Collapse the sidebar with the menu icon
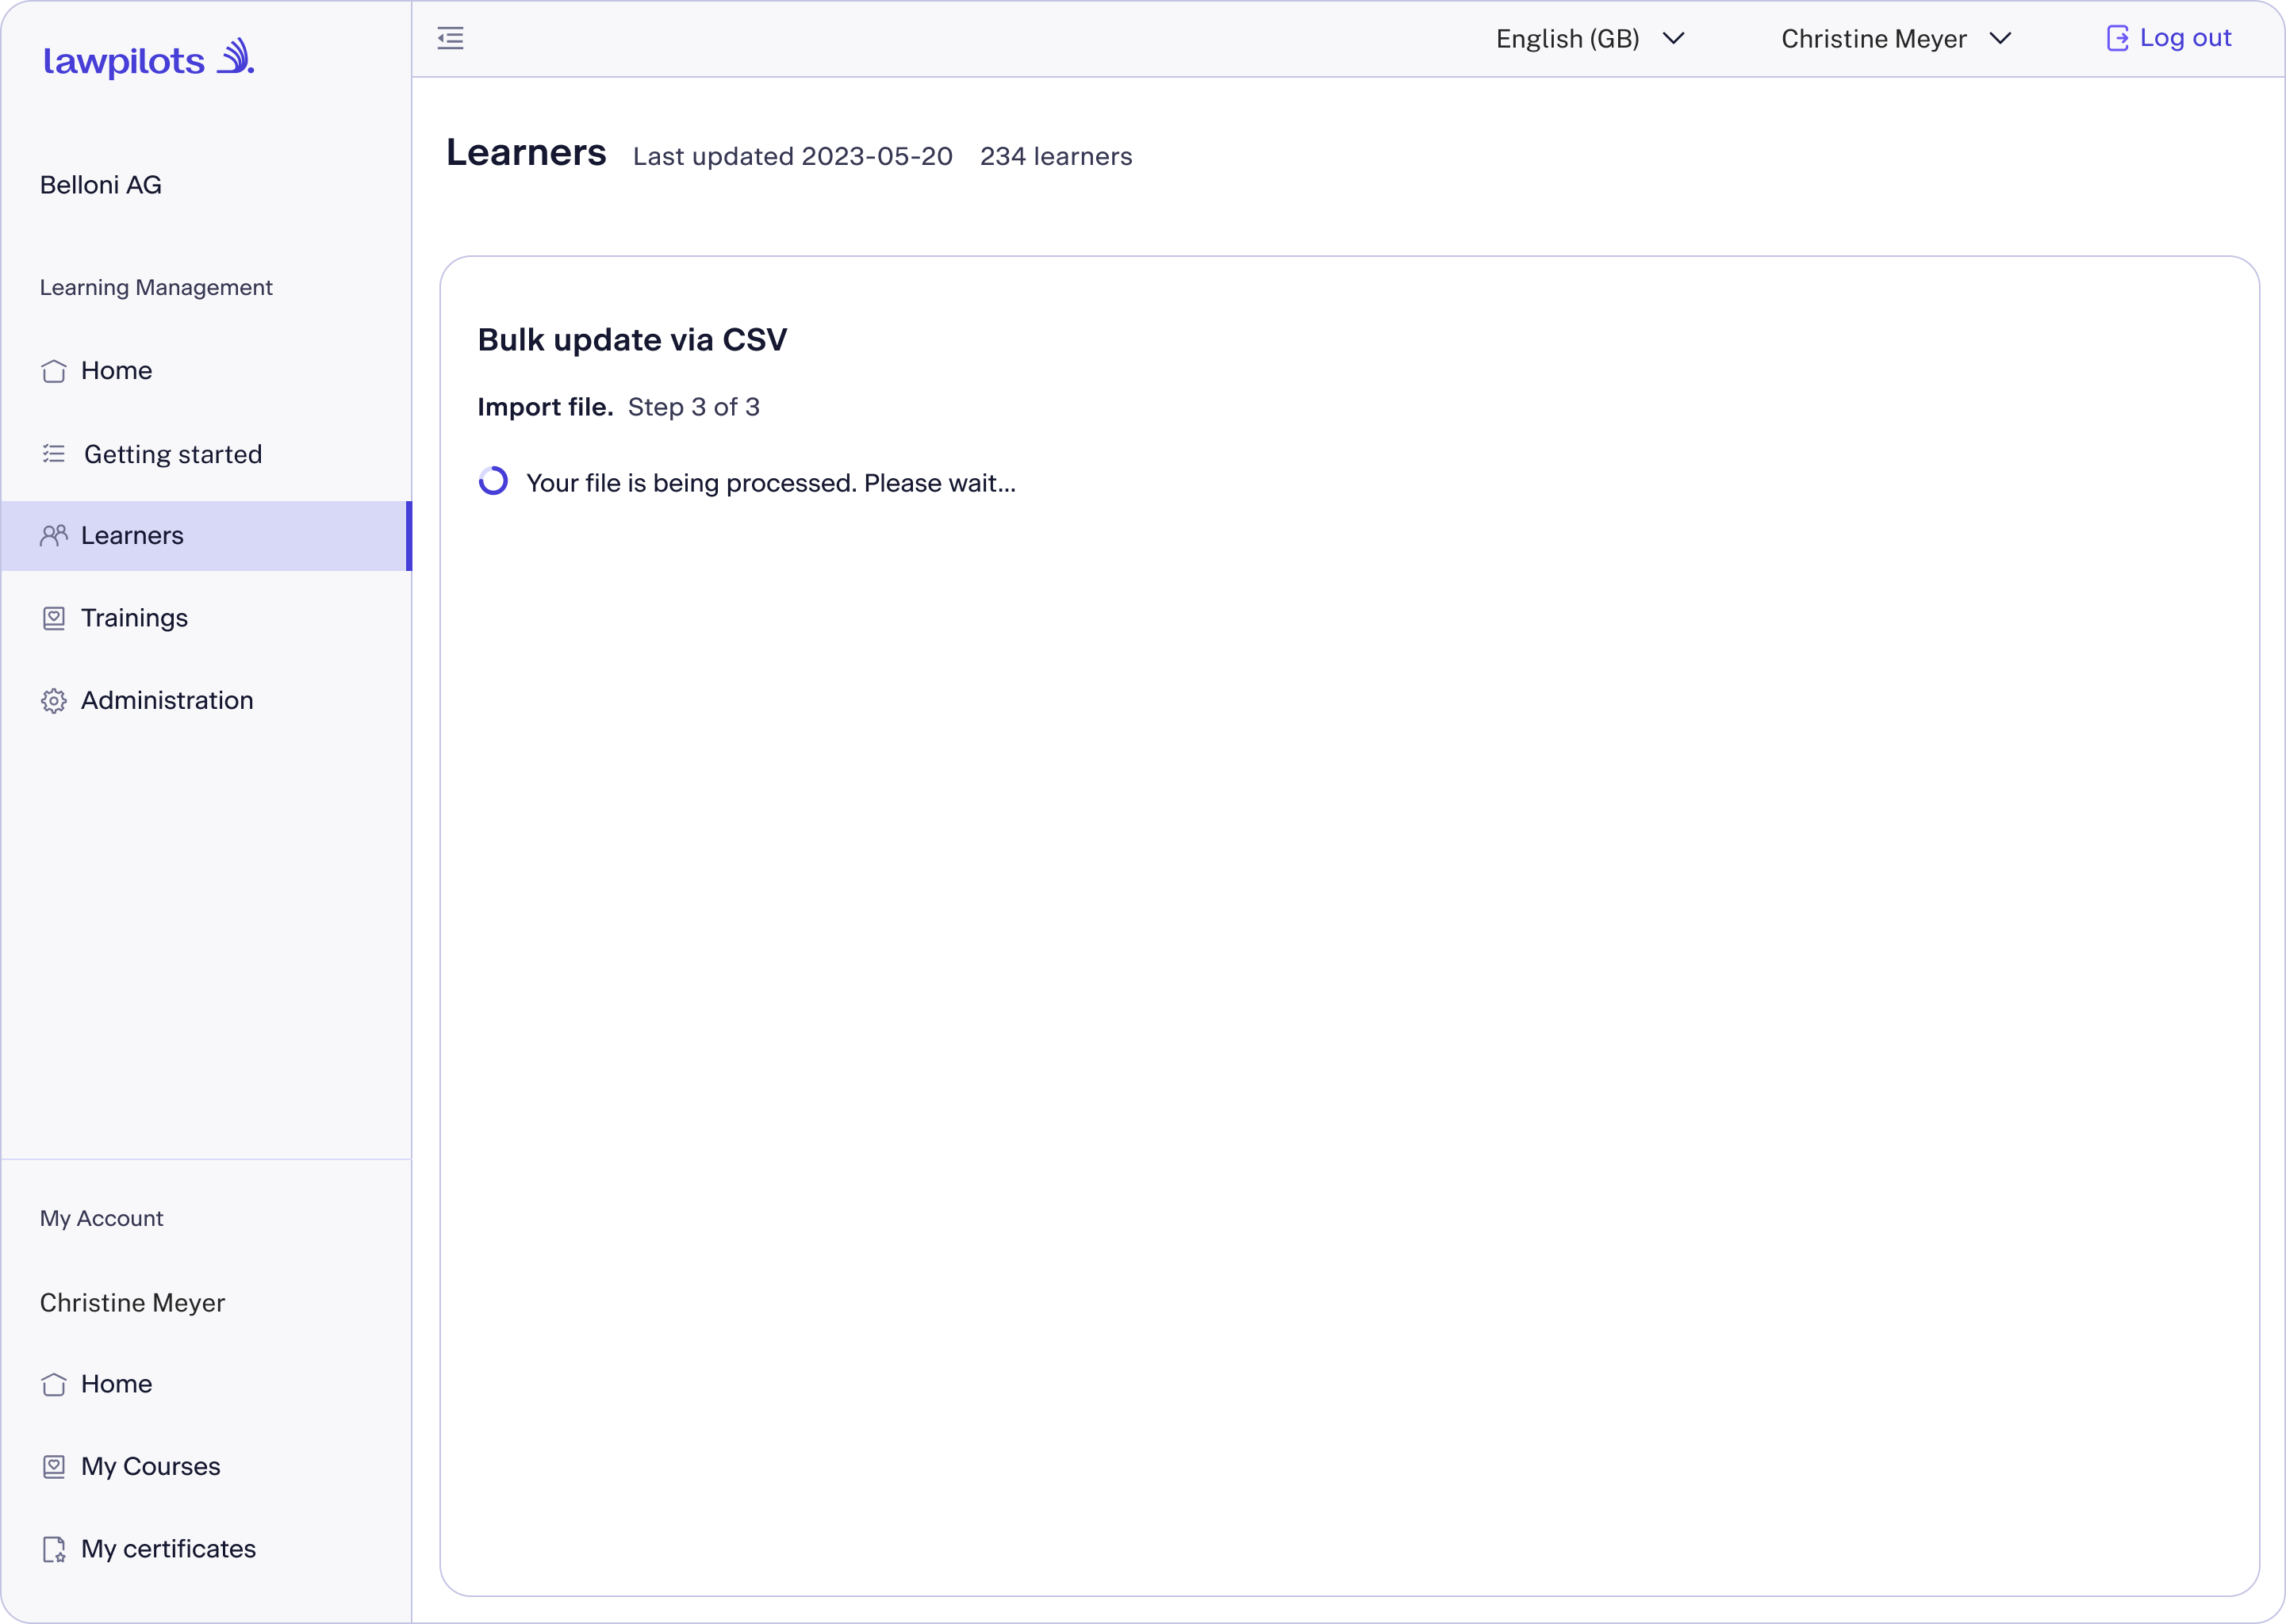The height and width of the screenshot is (1624, 2286). (x=451, y=38)
